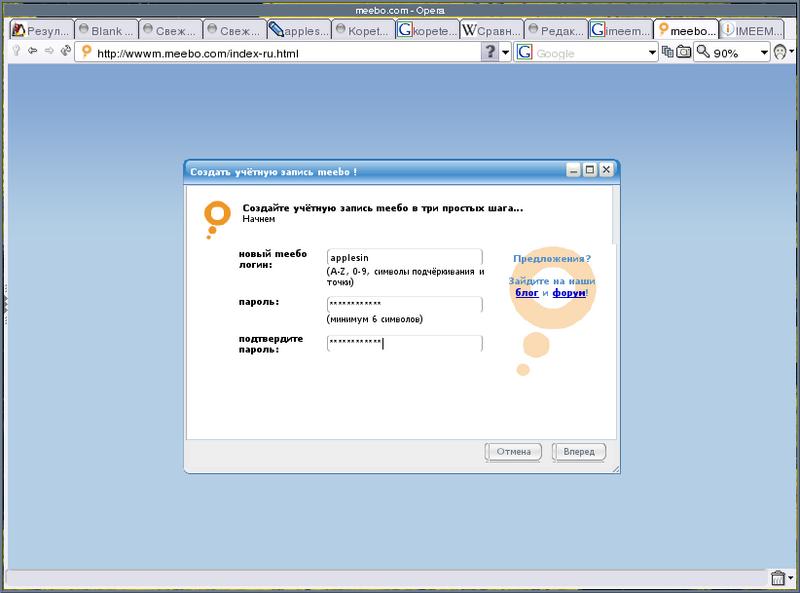
Task: Open the форум link
Action: (568, 293)
